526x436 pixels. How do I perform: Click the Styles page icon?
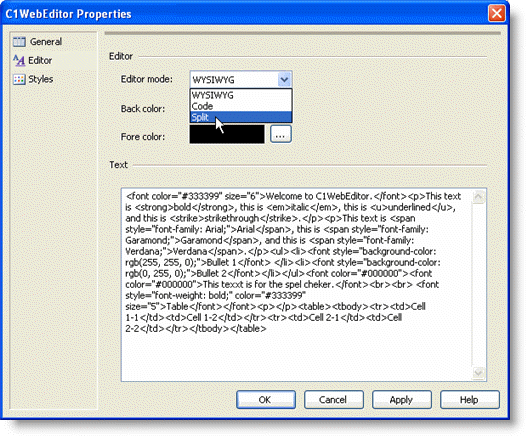(19, 79)
